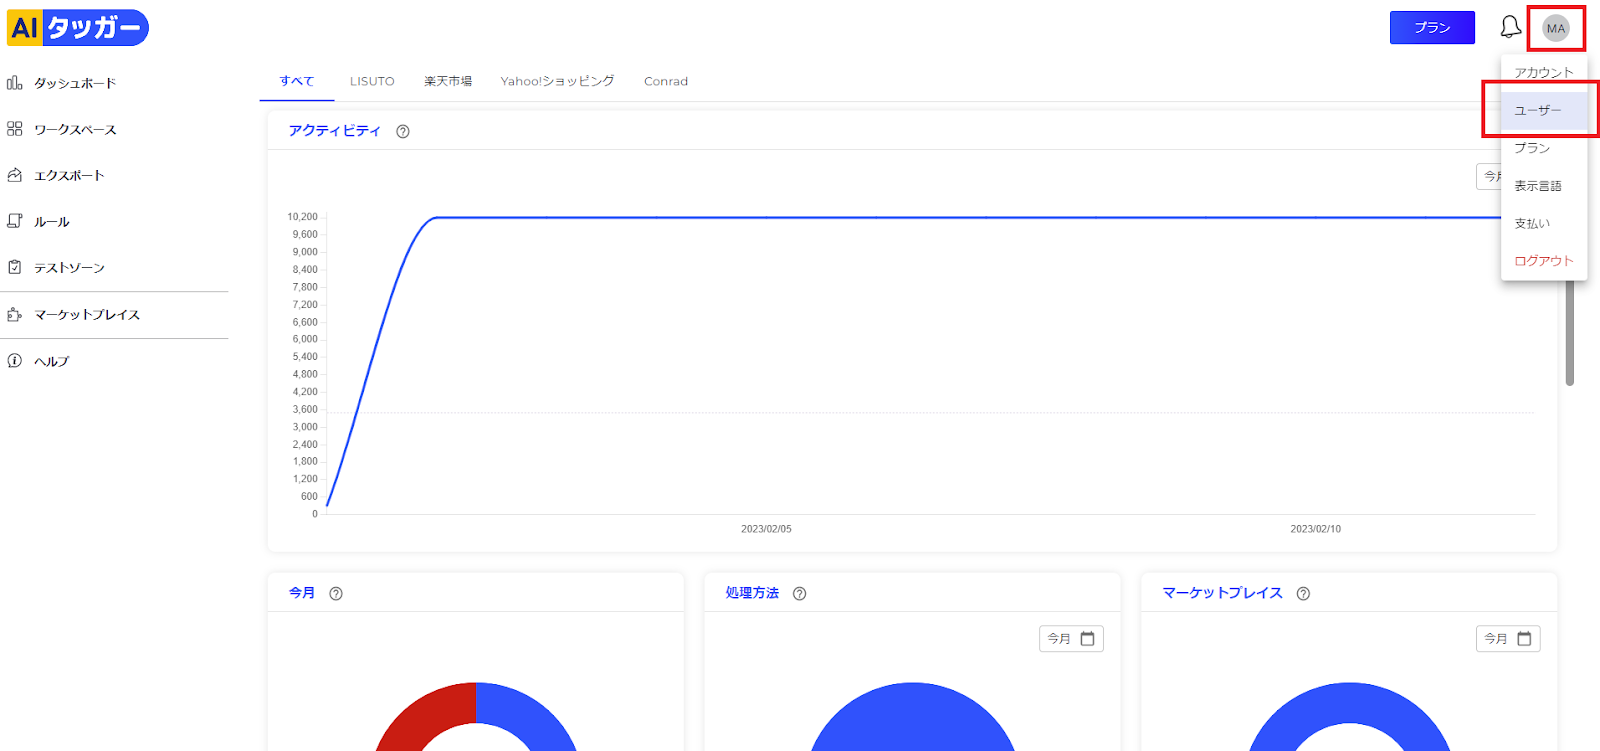
Task: Click the 今月 card title
Action: (x=302, y=593)
